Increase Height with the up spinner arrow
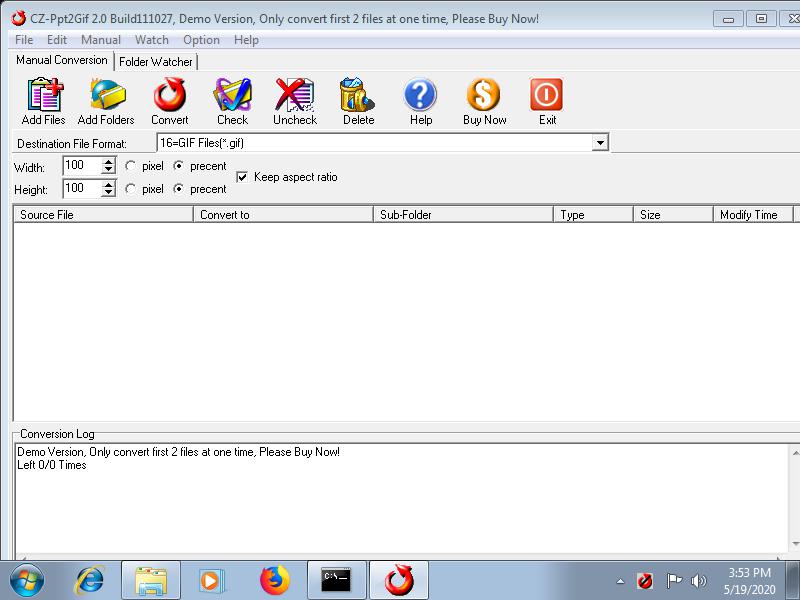 tap(108, 185)
